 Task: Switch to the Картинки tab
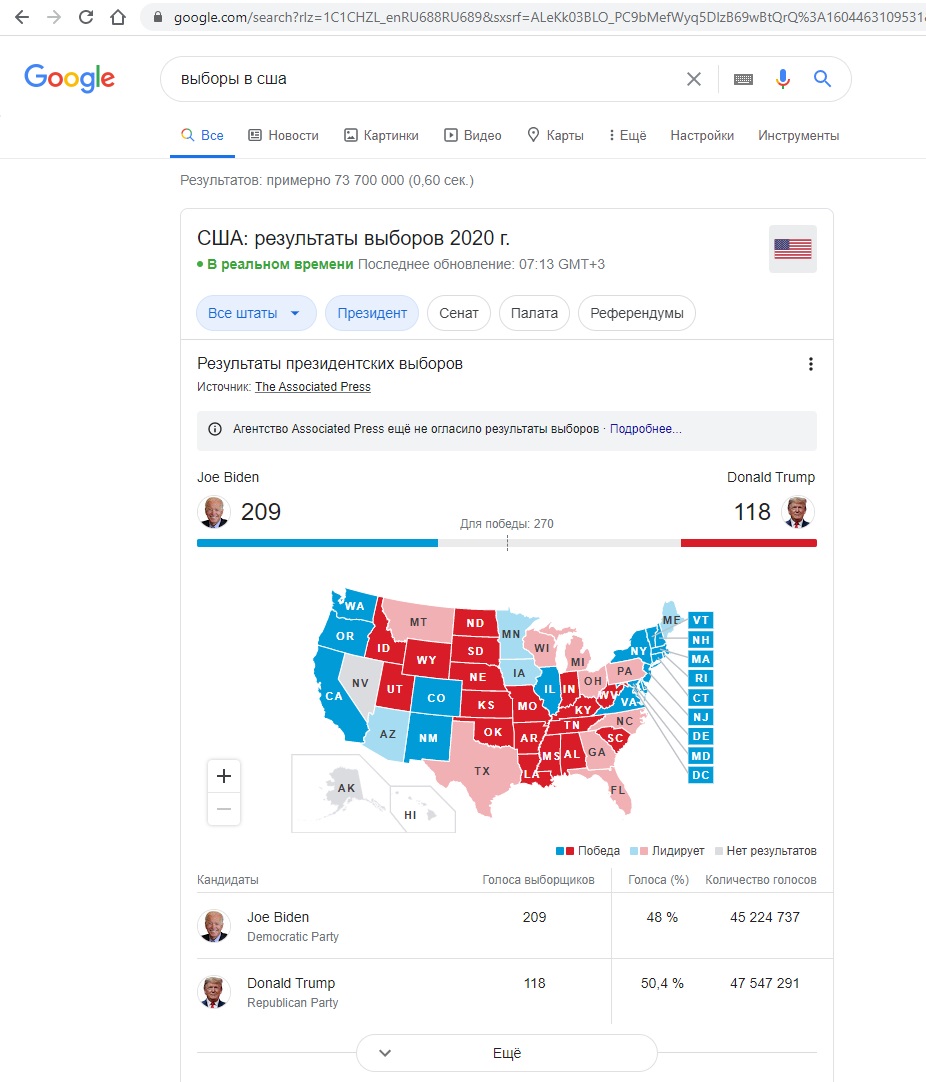382,135
